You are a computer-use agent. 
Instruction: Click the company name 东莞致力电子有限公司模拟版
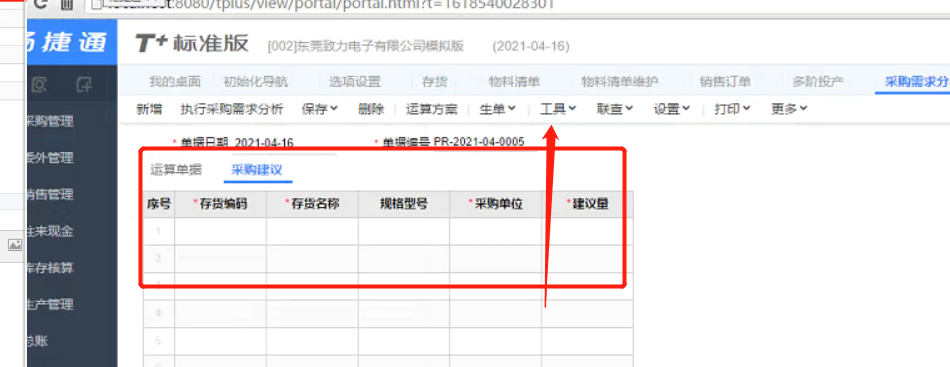(x=380, y=47)
